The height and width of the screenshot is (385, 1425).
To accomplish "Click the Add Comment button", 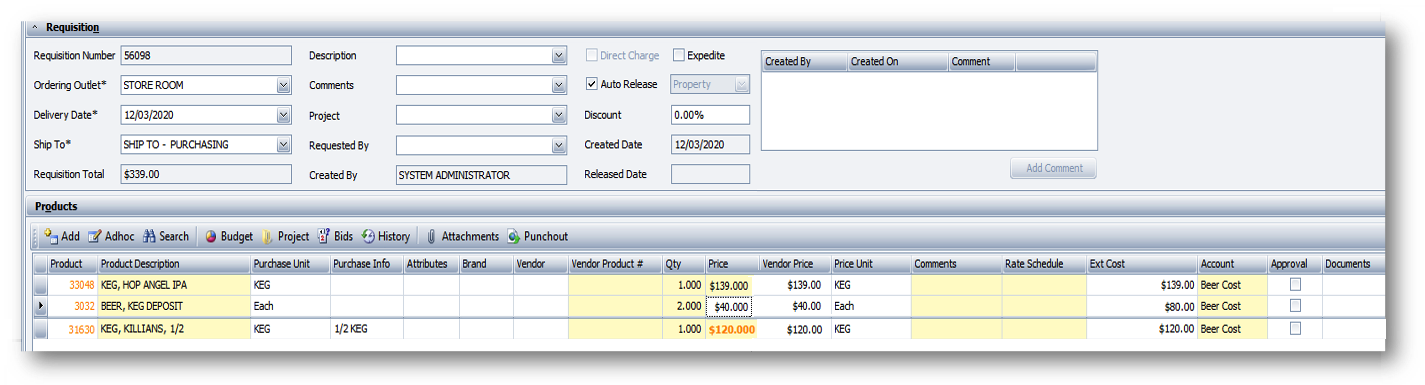I will click(x=1053, y=169).
